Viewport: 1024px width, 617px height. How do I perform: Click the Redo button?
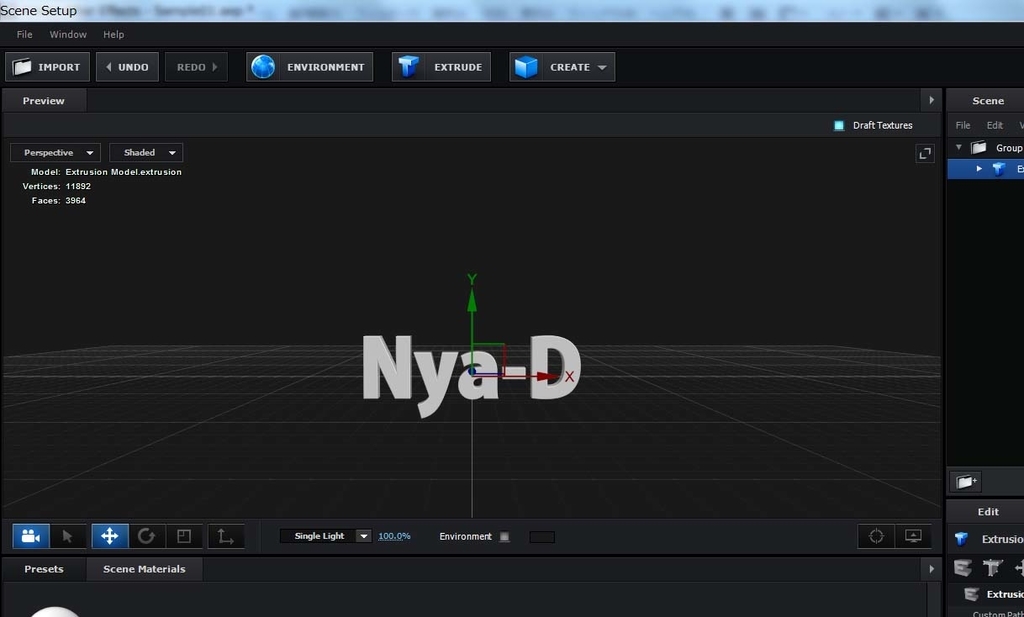coord(197,67)
